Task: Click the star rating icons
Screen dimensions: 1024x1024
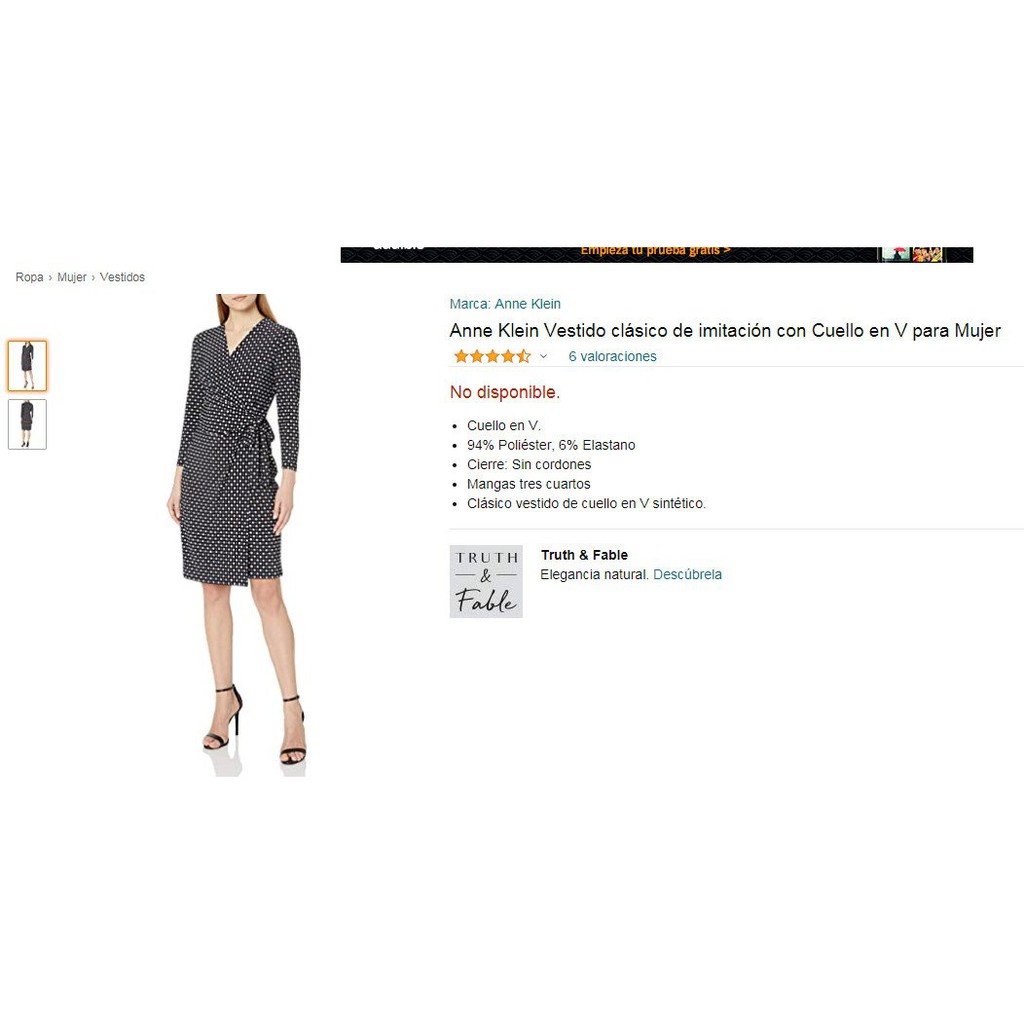Action: pyautogui.click(x=492, y=357)
